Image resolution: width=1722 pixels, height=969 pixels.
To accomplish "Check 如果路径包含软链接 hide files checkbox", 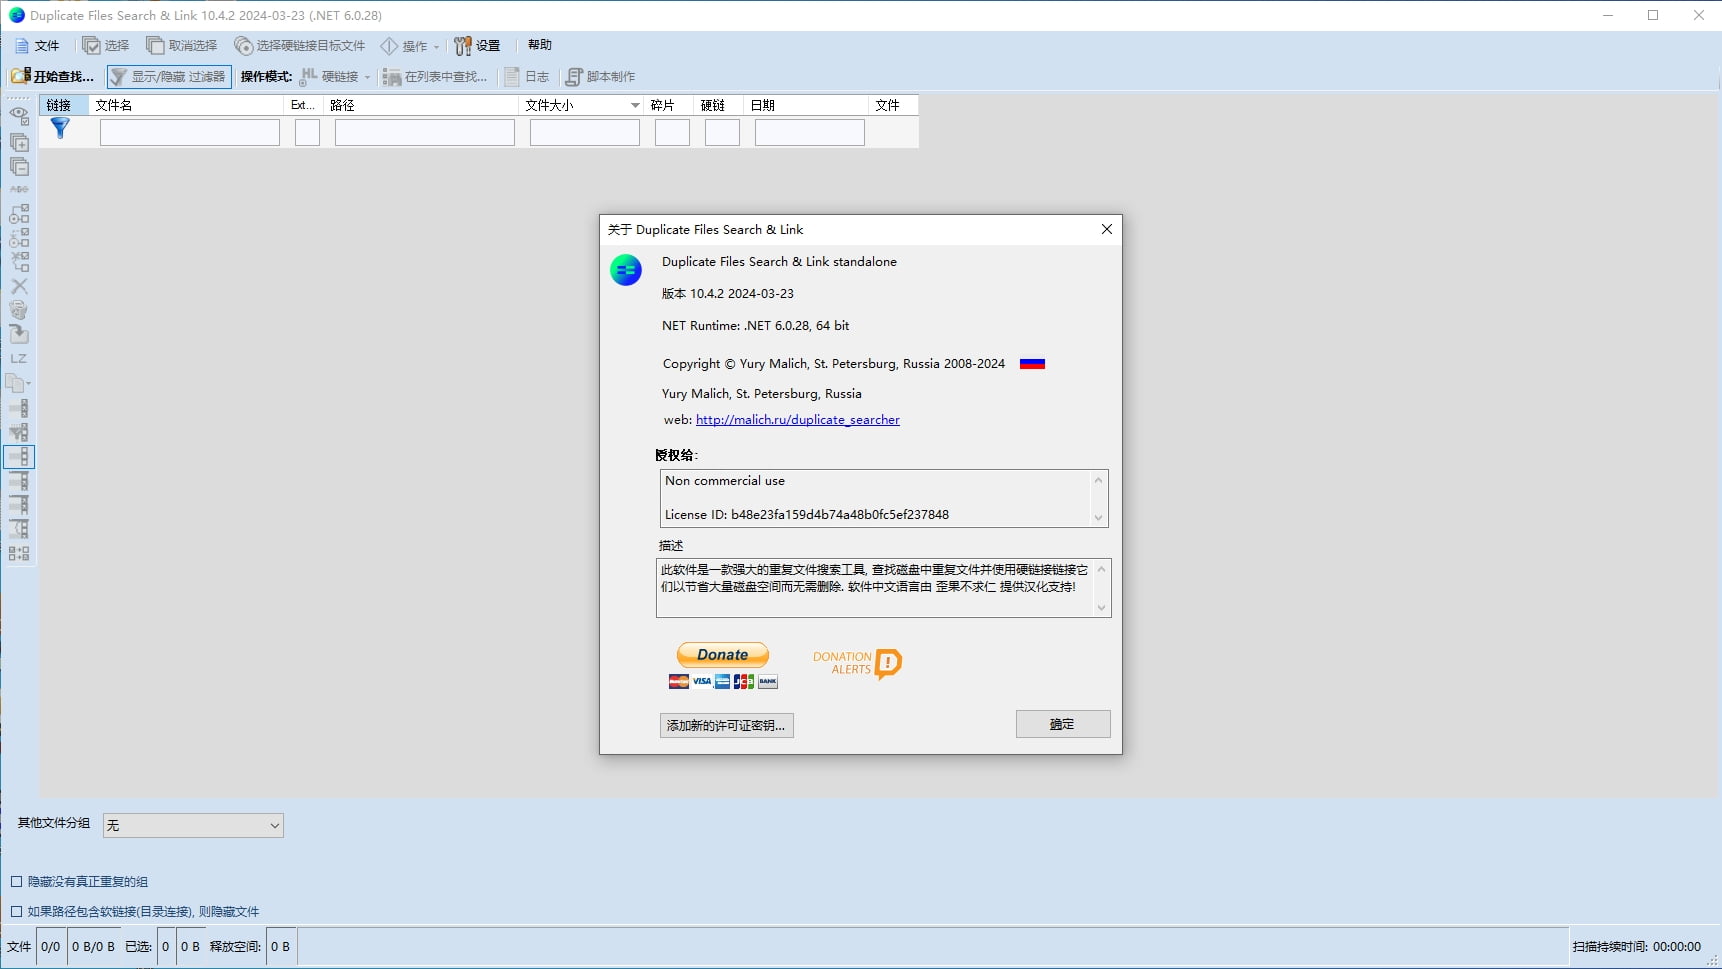I will tap(16, 911).
